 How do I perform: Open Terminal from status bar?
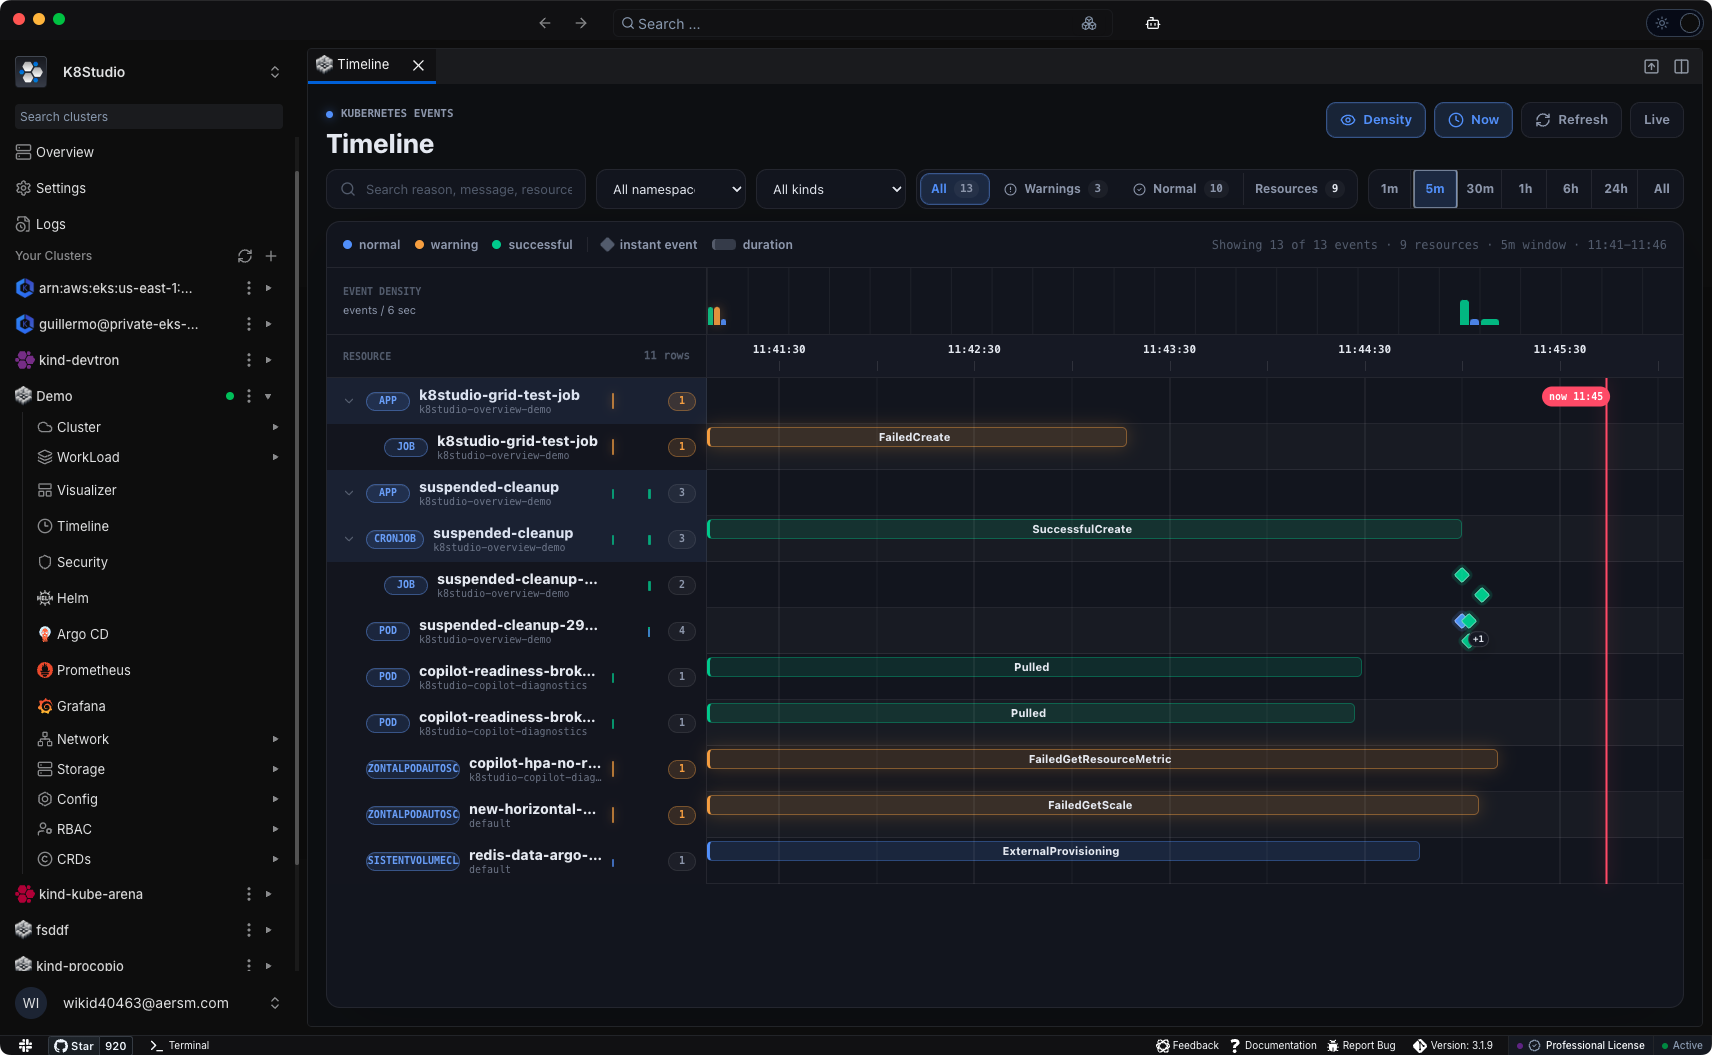[180, 1045]
